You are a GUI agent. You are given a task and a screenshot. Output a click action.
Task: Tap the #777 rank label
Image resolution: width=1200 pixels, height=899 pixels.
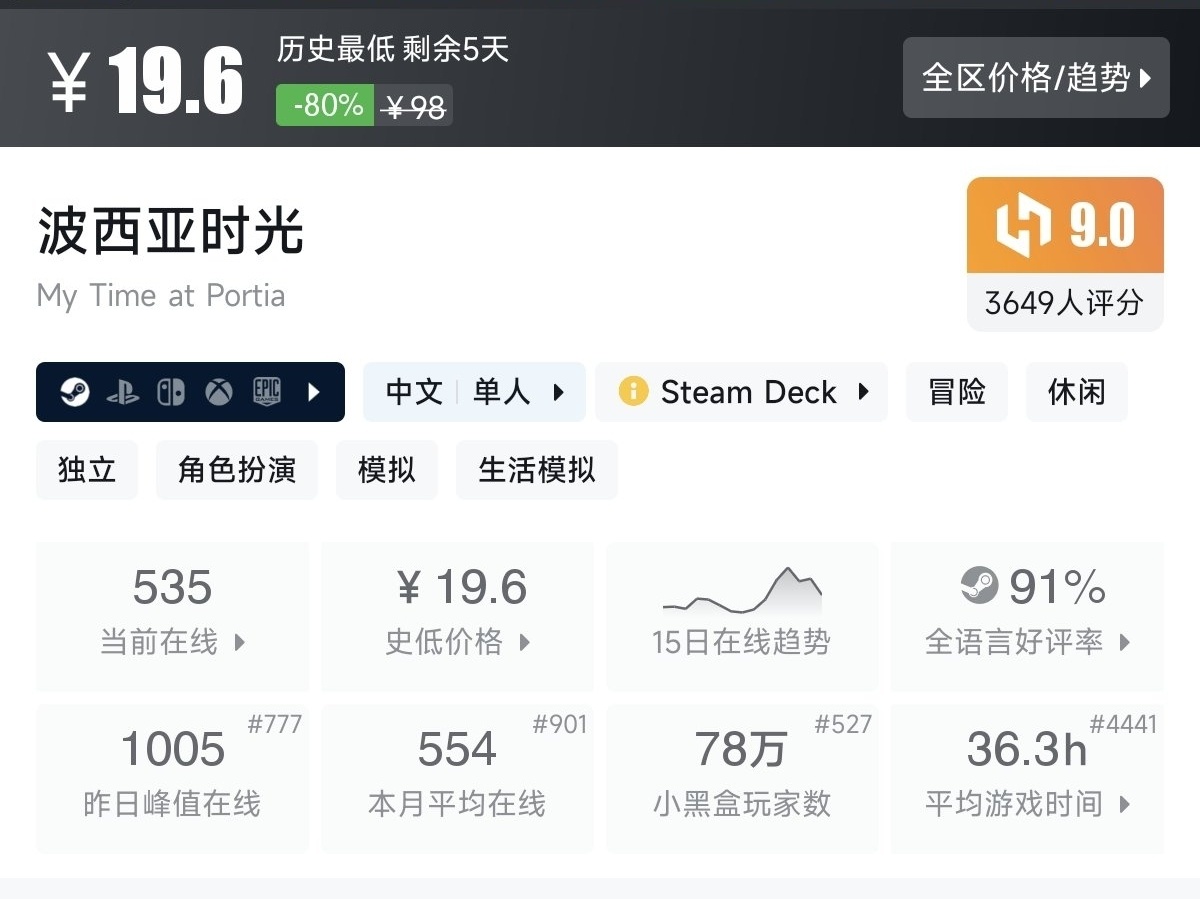coord(275,724)
